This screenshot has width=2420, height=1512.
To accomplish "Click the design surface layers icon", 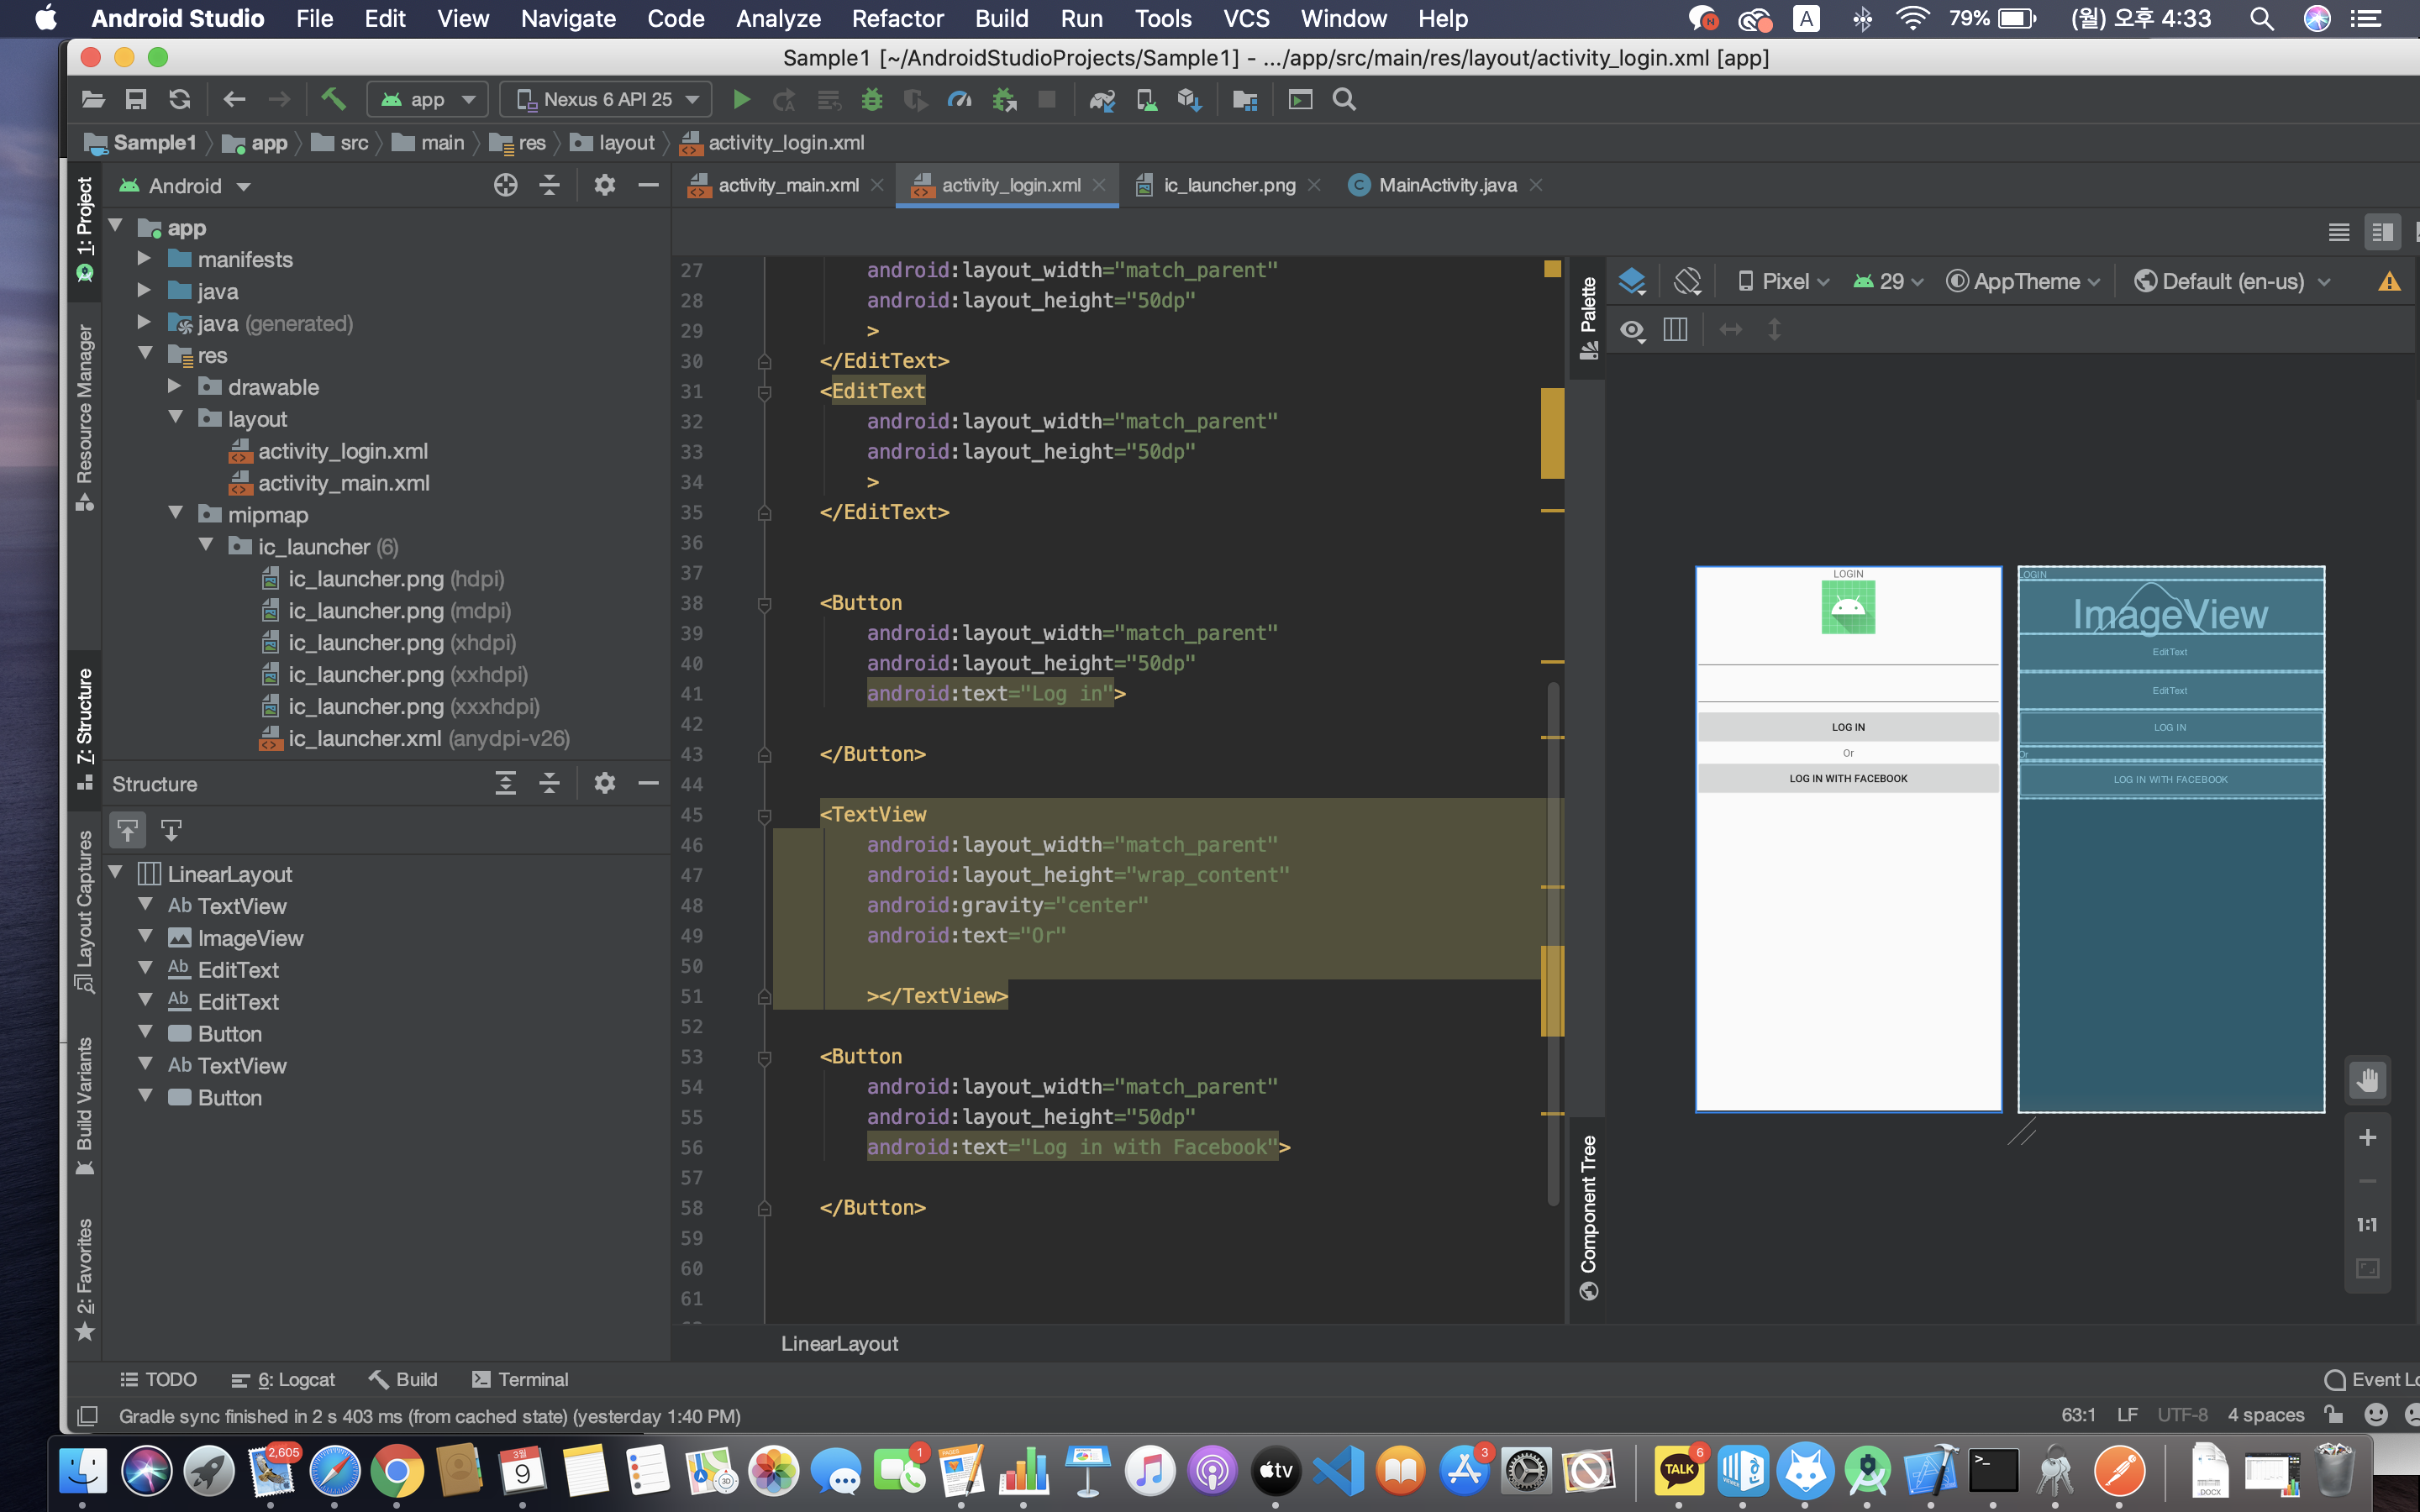I will 1631,281.
